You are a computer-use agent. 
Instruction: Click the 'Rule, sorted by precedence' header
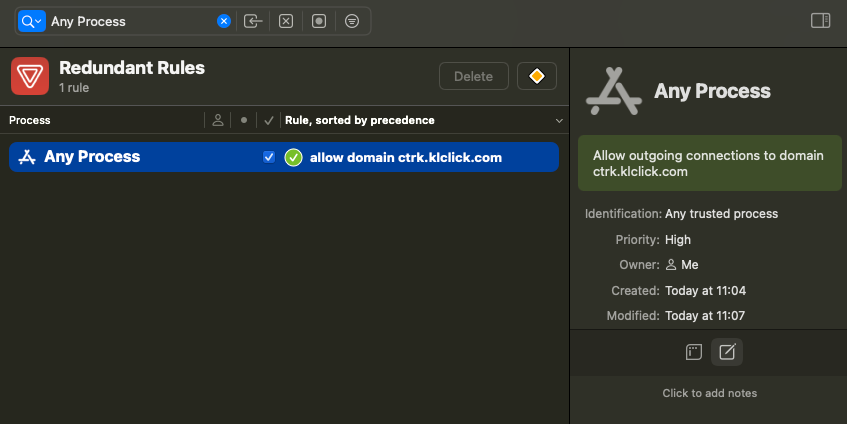[360, 121]
